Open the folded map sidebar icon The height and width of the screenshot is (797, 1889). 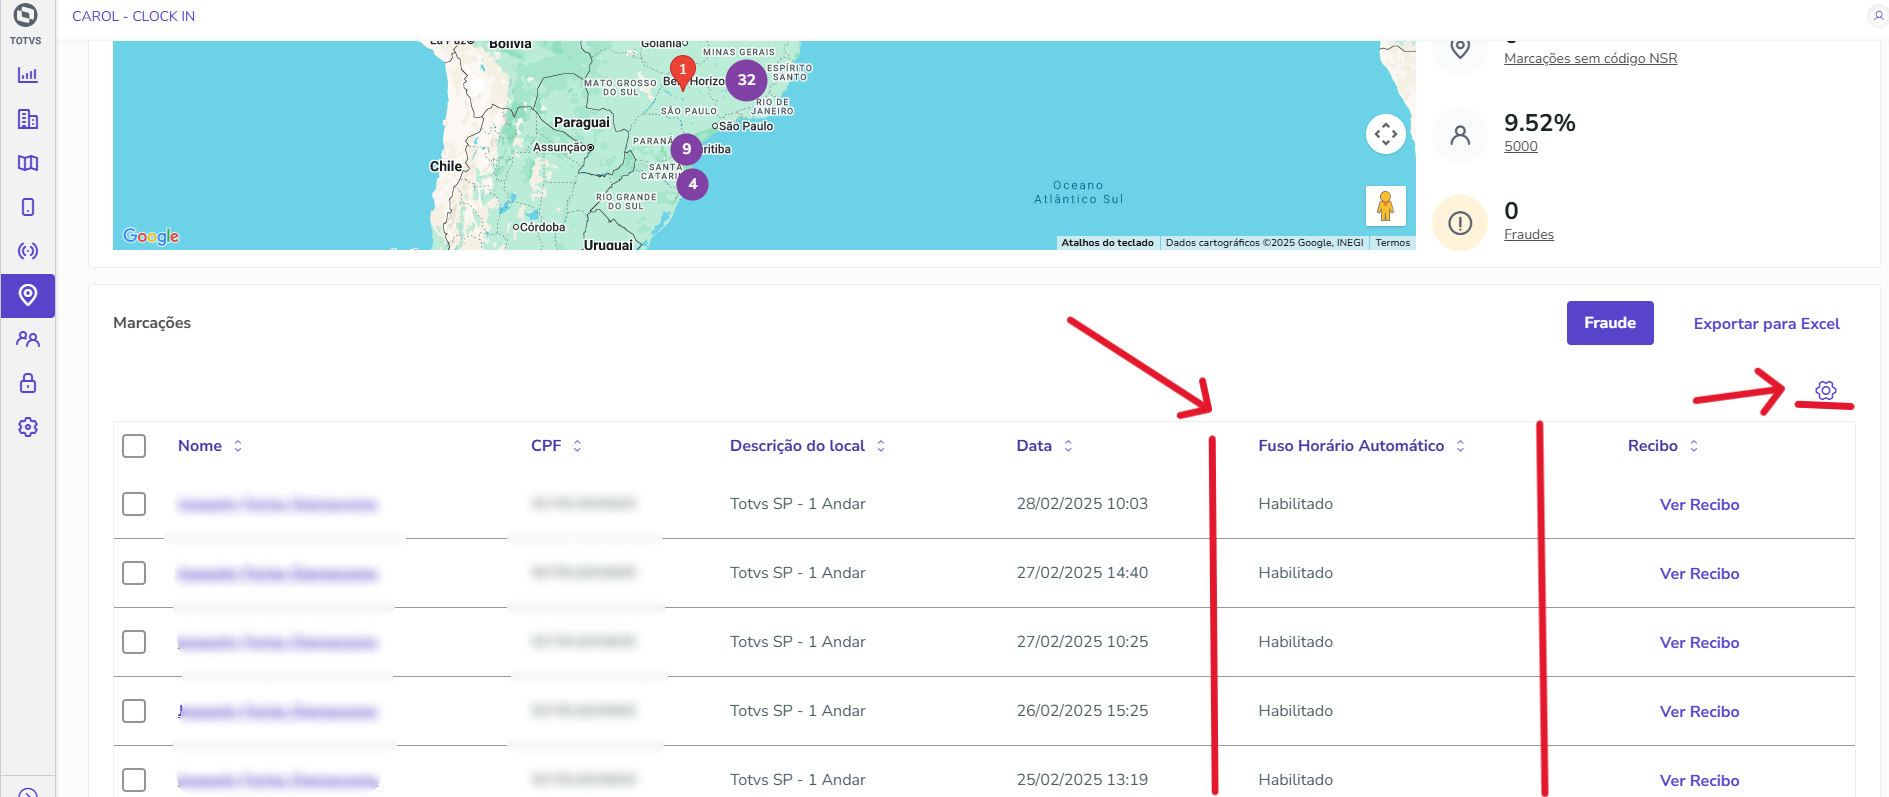28,163
